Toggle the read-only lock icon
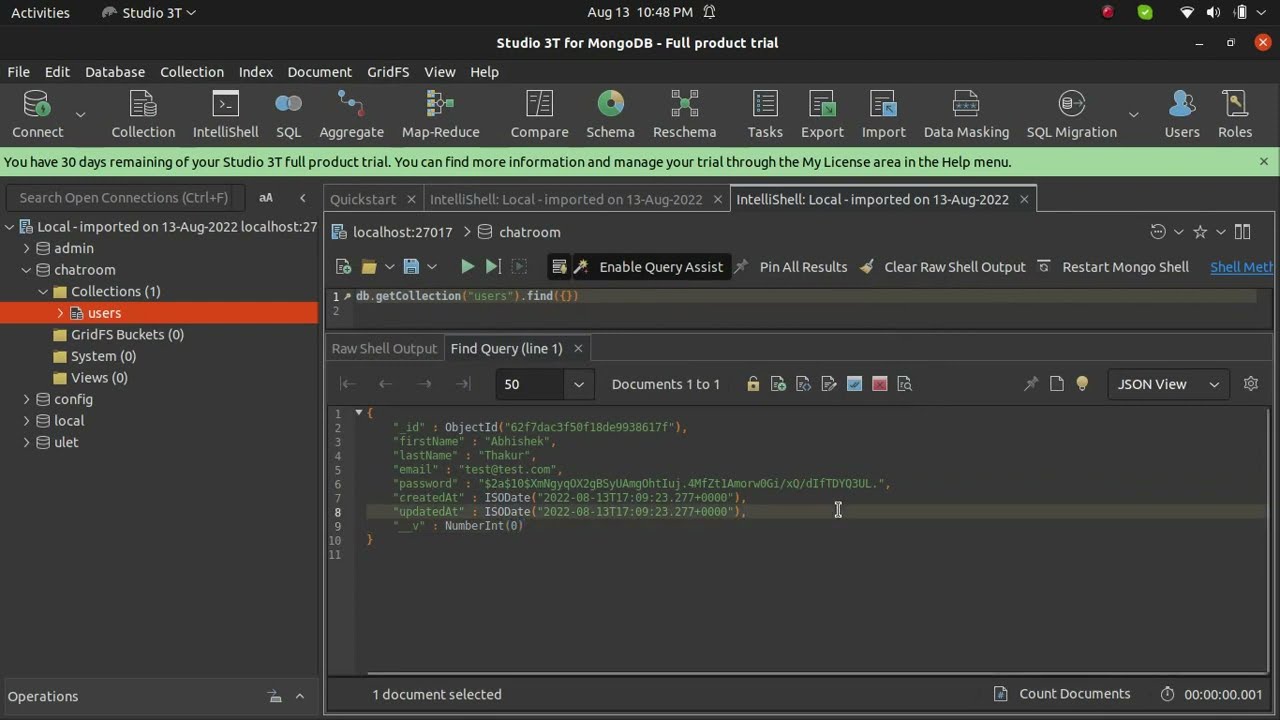 pyautogui.click(x=753, y=384)
